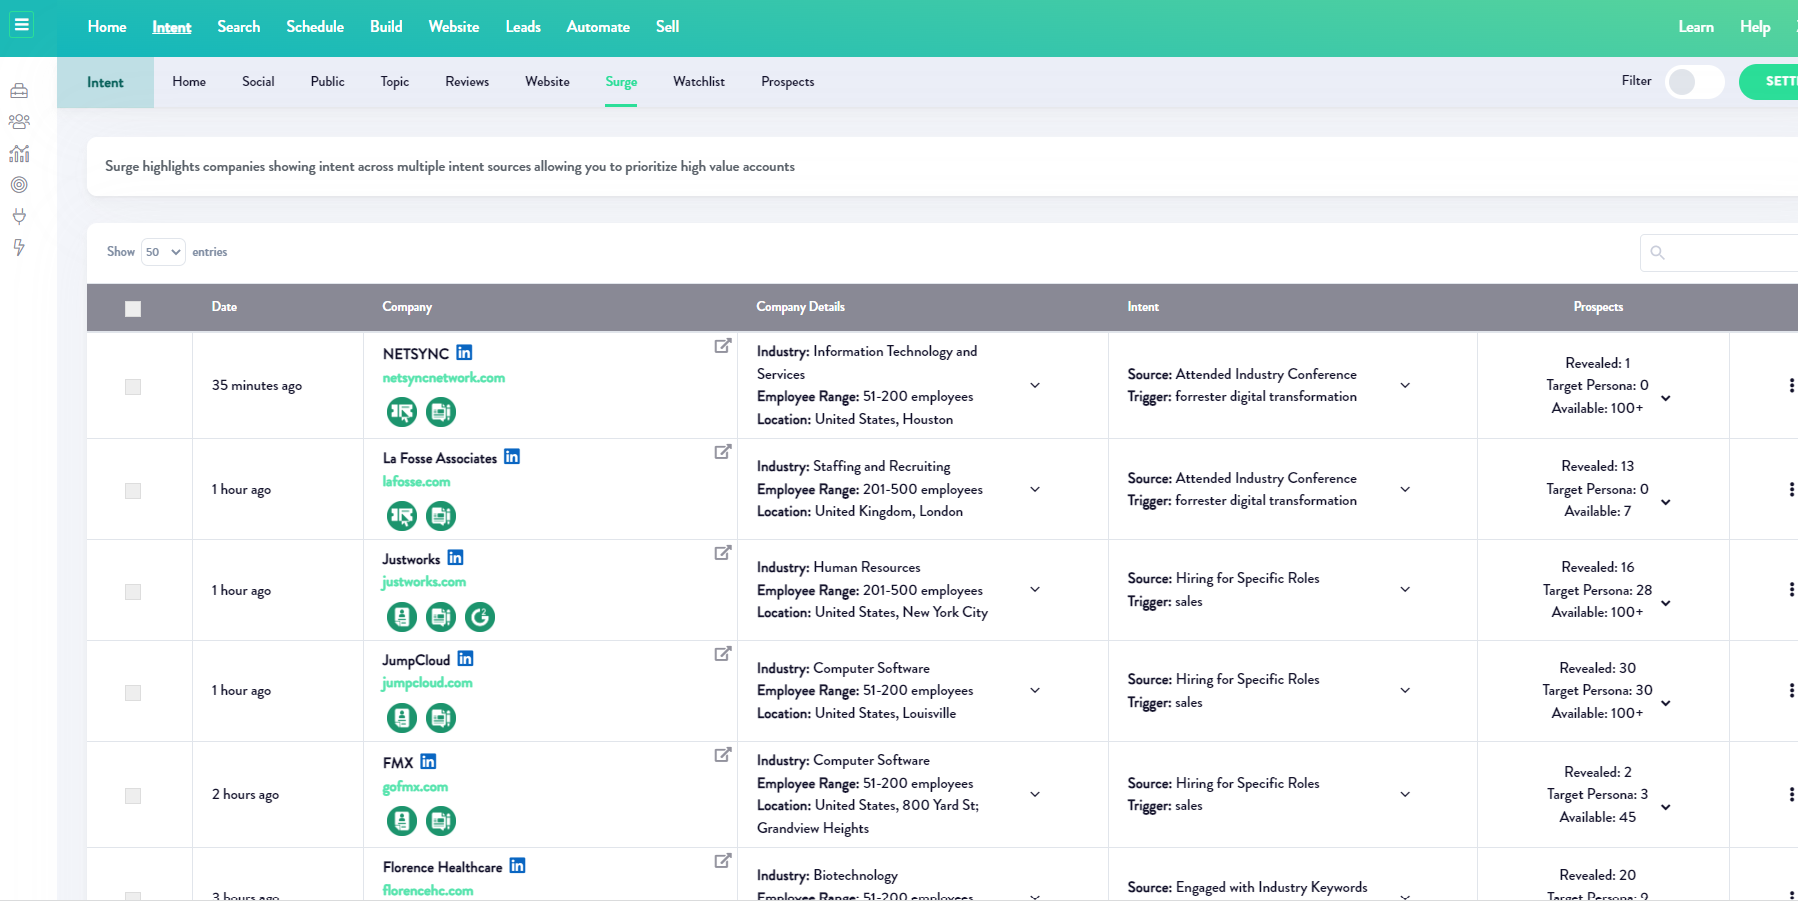Click the external link icon for Justworks
This screenshot has width=1798, height=901.
point(722,553)
